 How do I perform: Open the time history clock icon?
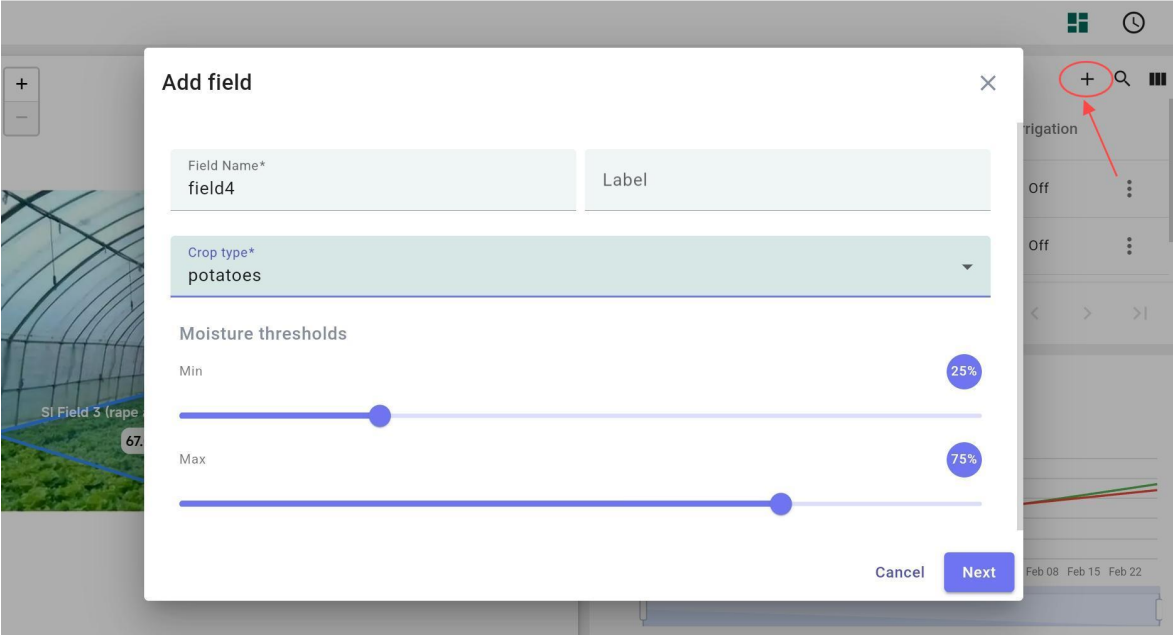[1133, 23]
